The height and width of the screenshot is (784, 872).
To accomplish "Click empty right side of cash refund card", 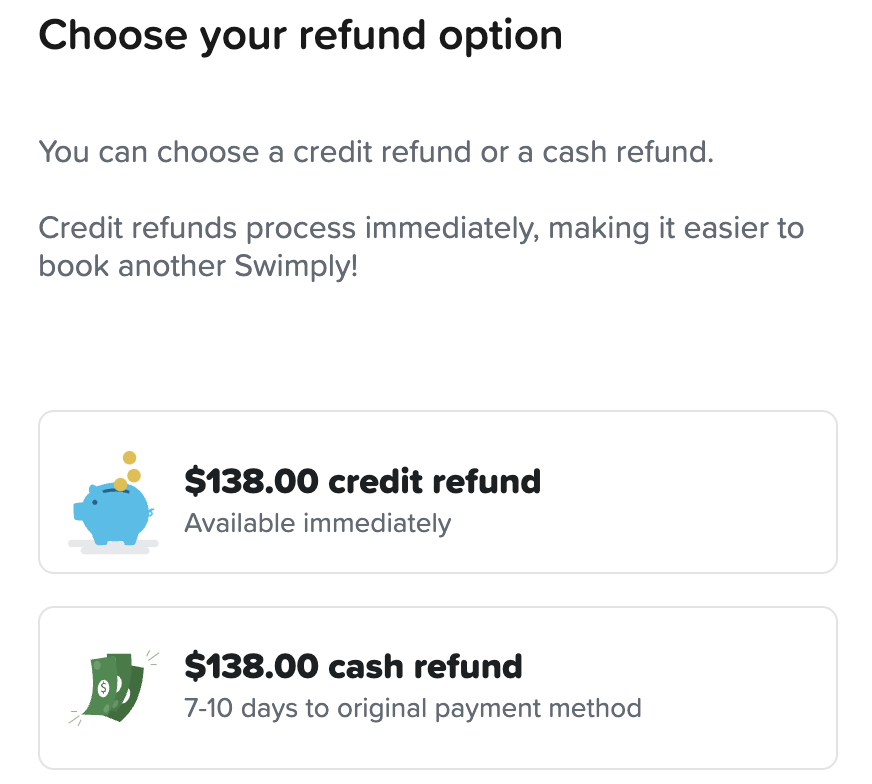I will [x=740, y=687].
